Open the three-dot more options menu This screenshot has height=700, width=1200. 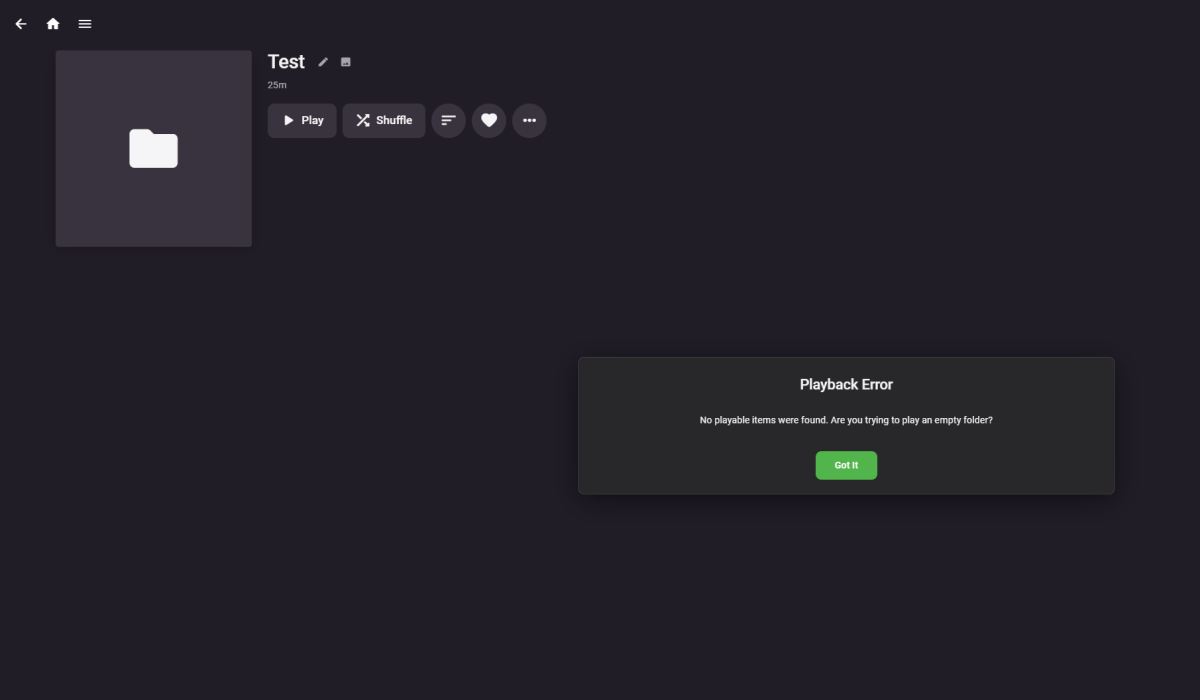tap(529, 120)
